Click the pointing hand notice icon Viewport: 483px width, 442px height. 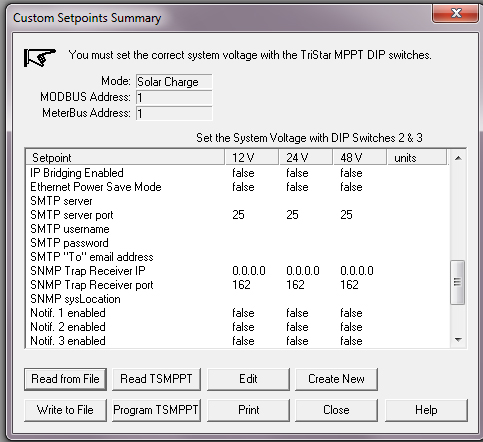[40, 57]
